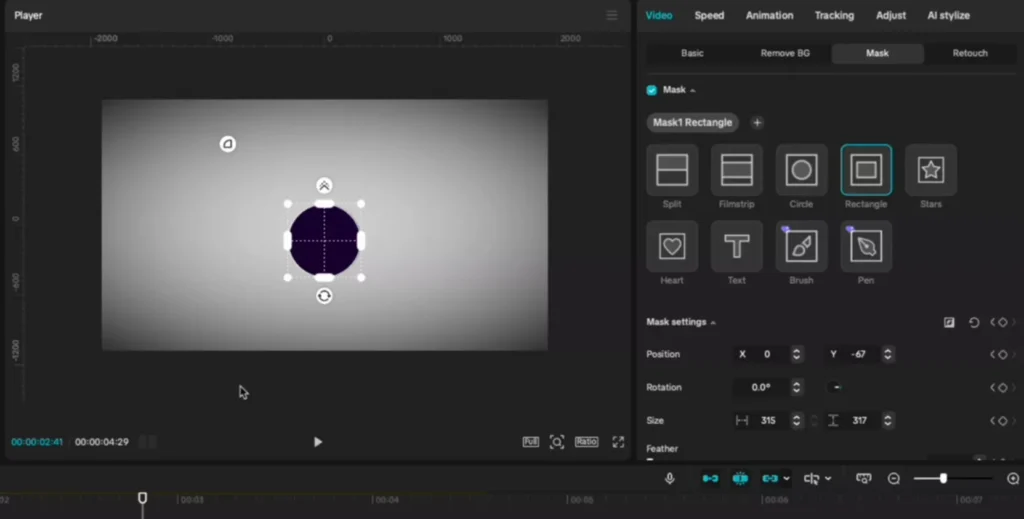Screen dimensions: 1024x519
Task: Increase the X position stepper
Action: [x=796, y=351]
